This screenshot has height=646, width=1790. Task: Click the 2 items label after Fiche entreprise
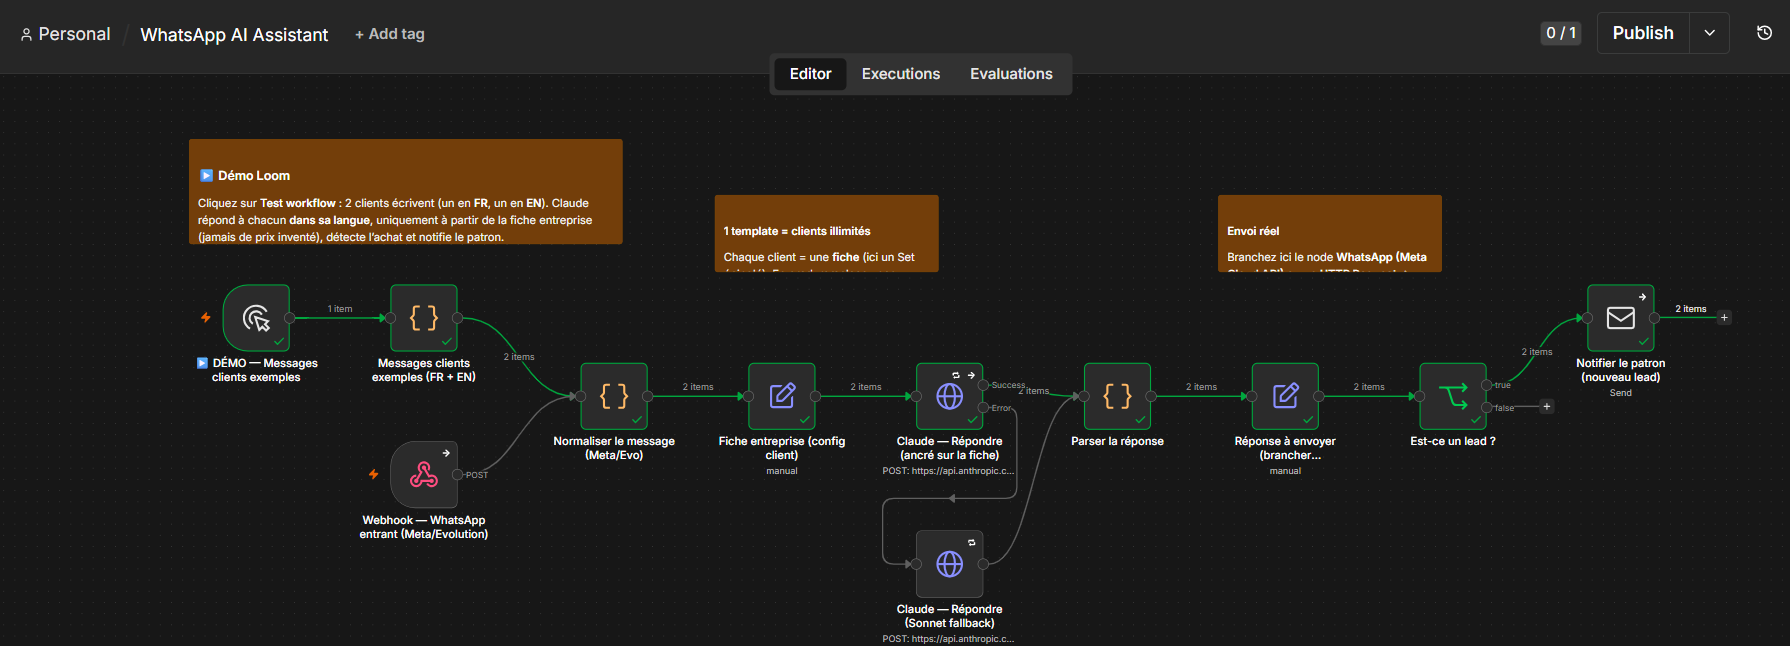866,387
